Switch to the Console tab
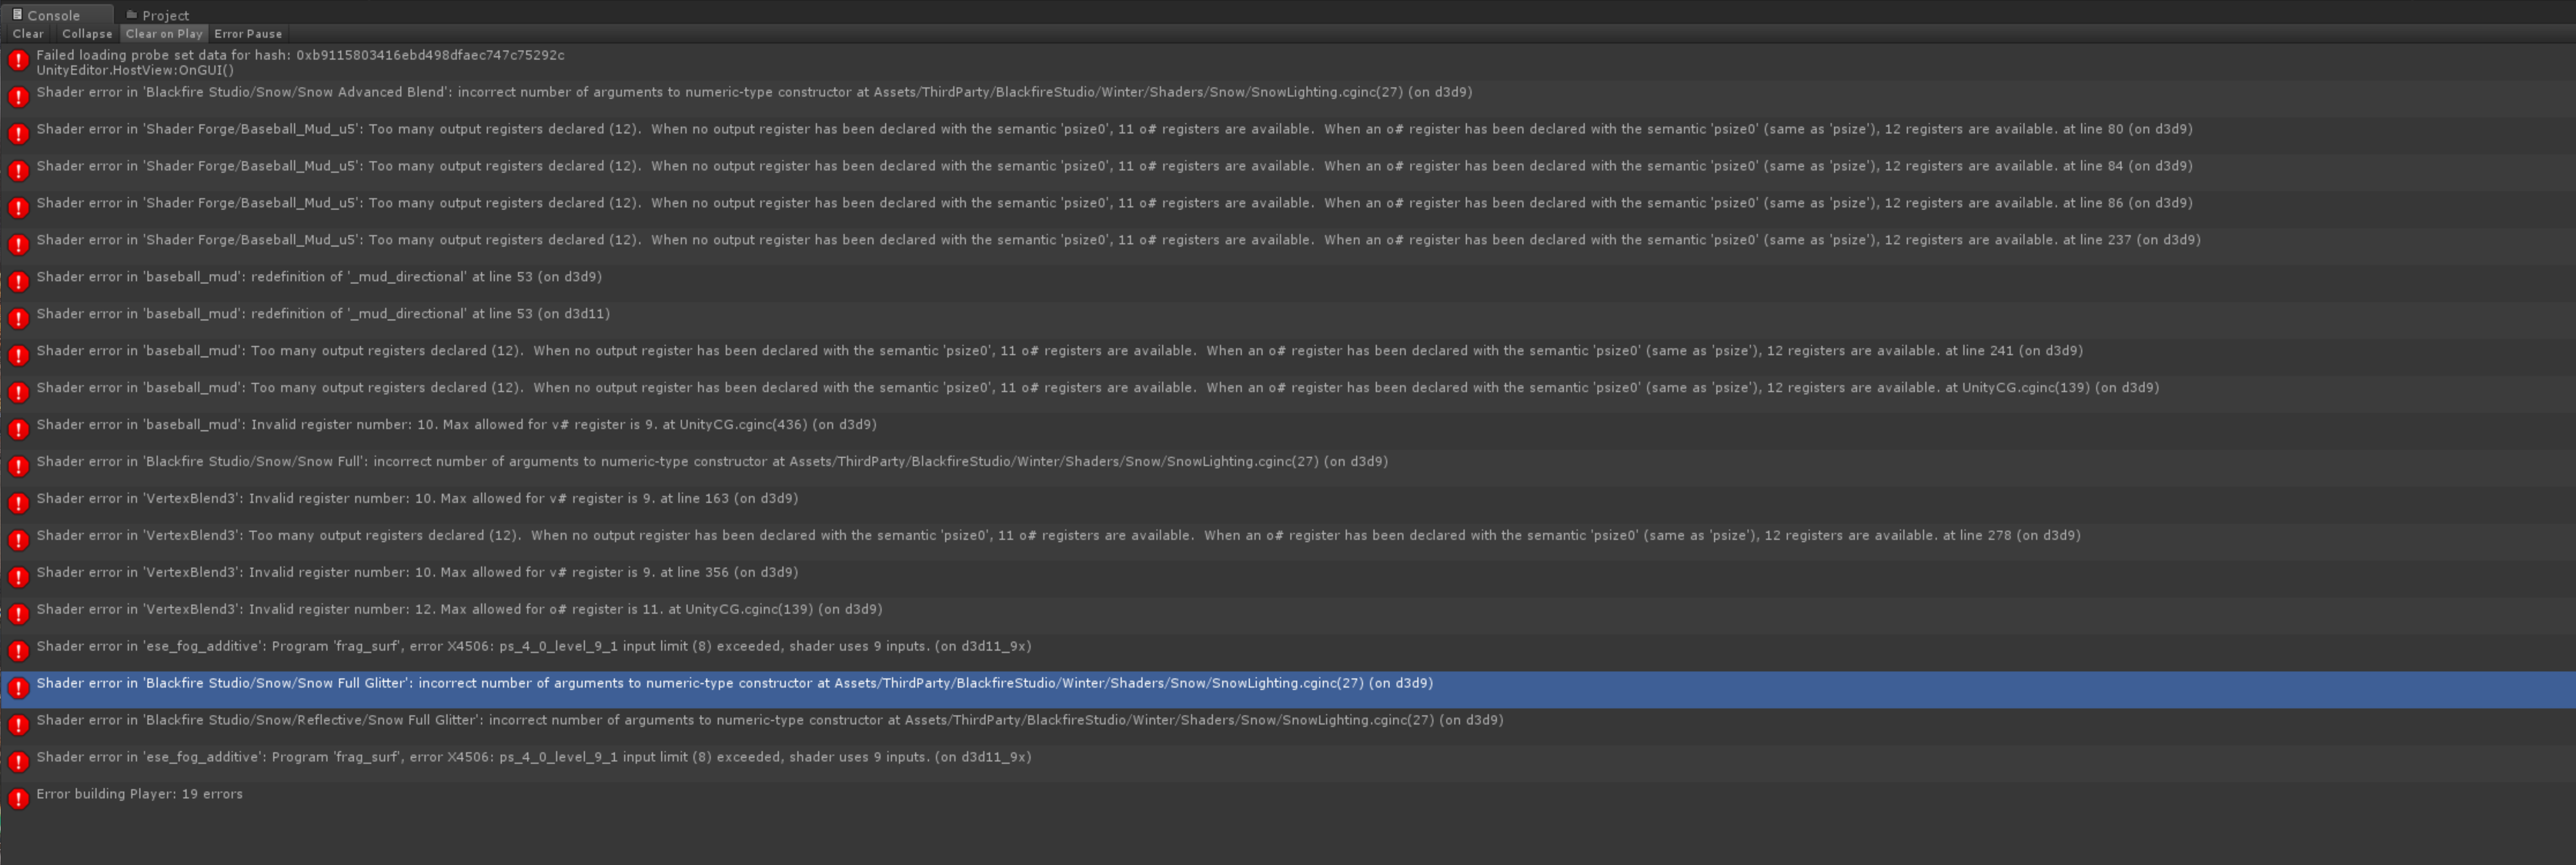Viewport: 2576px width, 865px height. click(x=52, y=15)
